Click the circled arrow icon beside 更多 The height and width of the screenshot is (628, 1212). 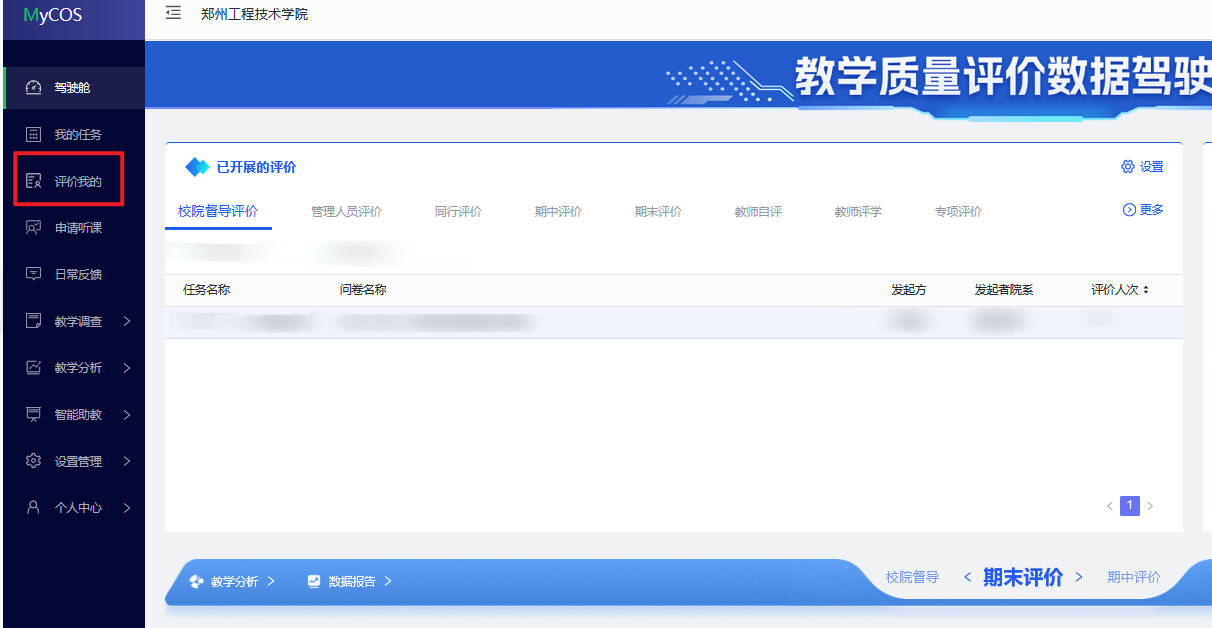point(1129,210)
